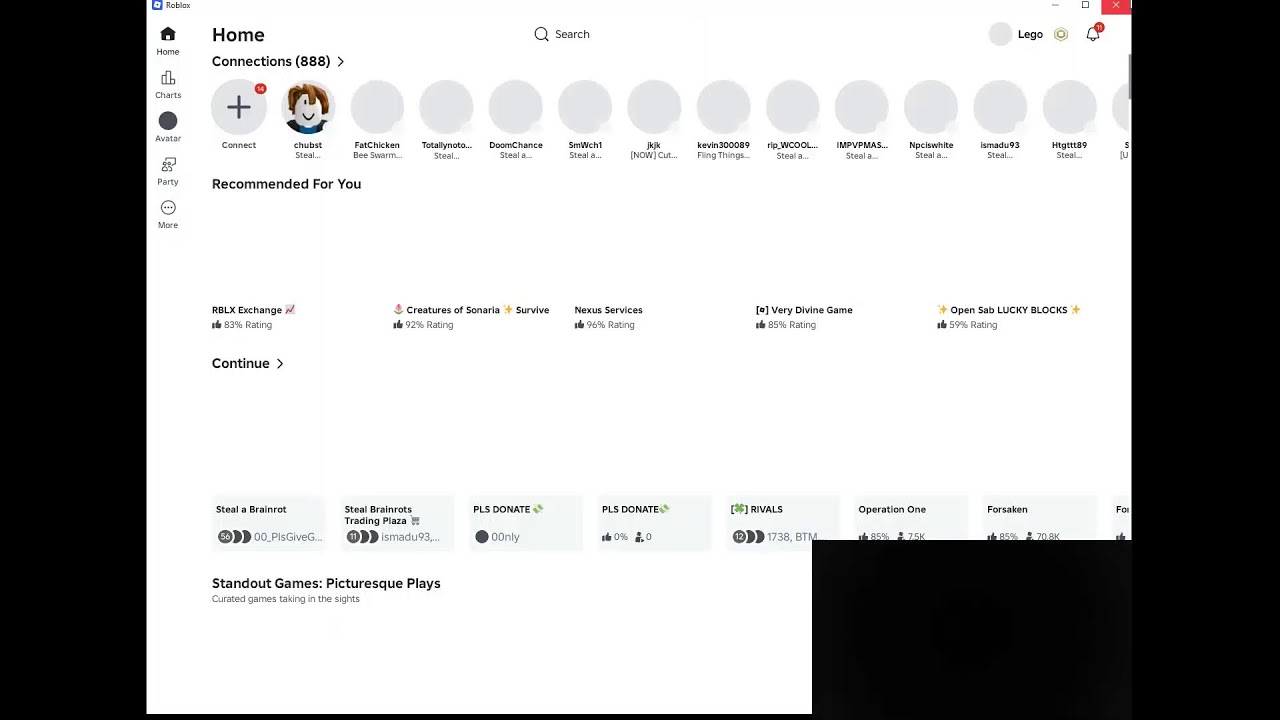1280x720 pixels.
Task: Open Totallynoto connection avatar
Action: point(446,107)
